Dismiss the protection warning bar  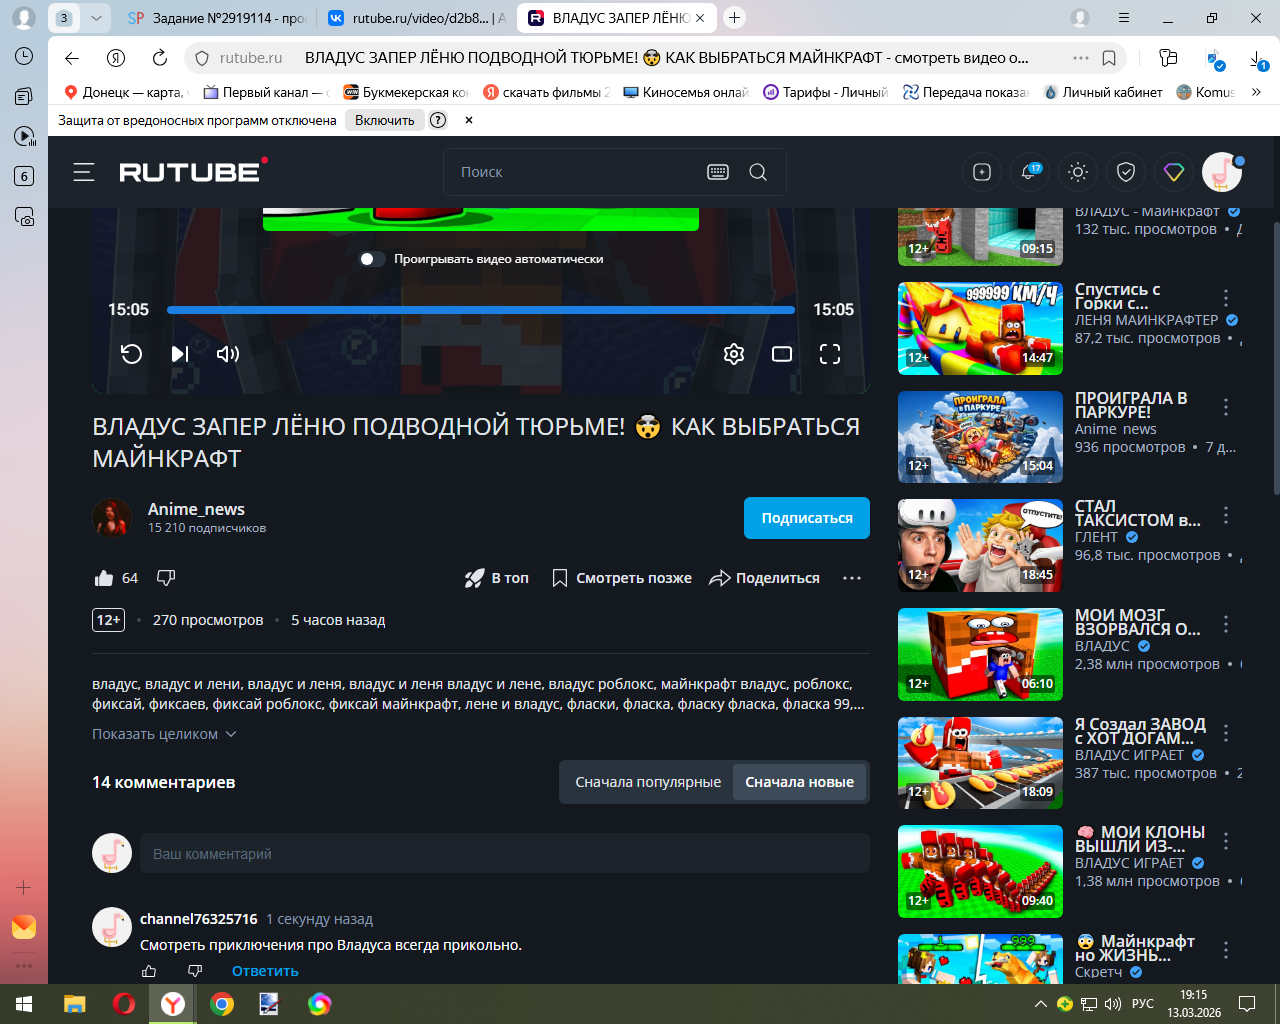(x=469, y=120)
